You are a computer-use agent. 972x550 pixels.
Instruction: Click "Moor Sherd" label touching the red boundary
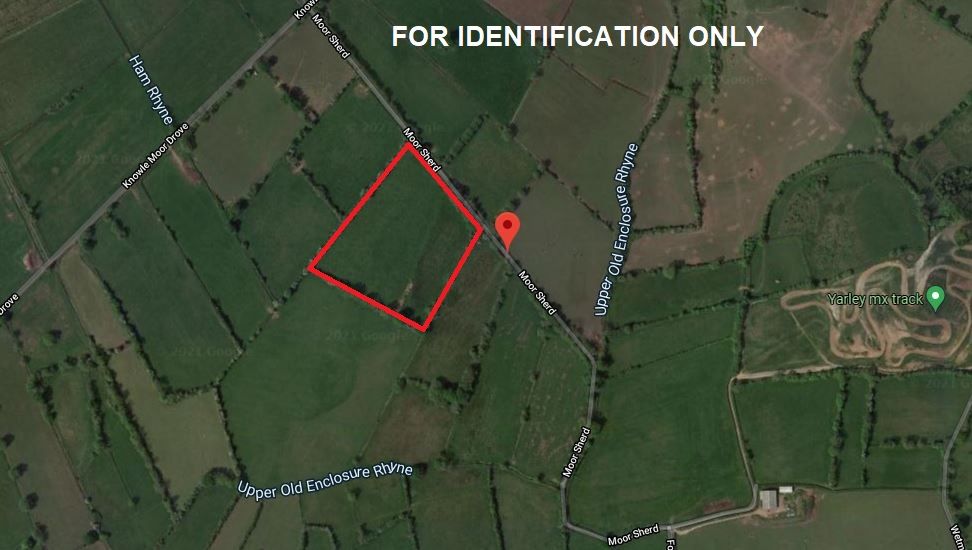tap(422, 149)
